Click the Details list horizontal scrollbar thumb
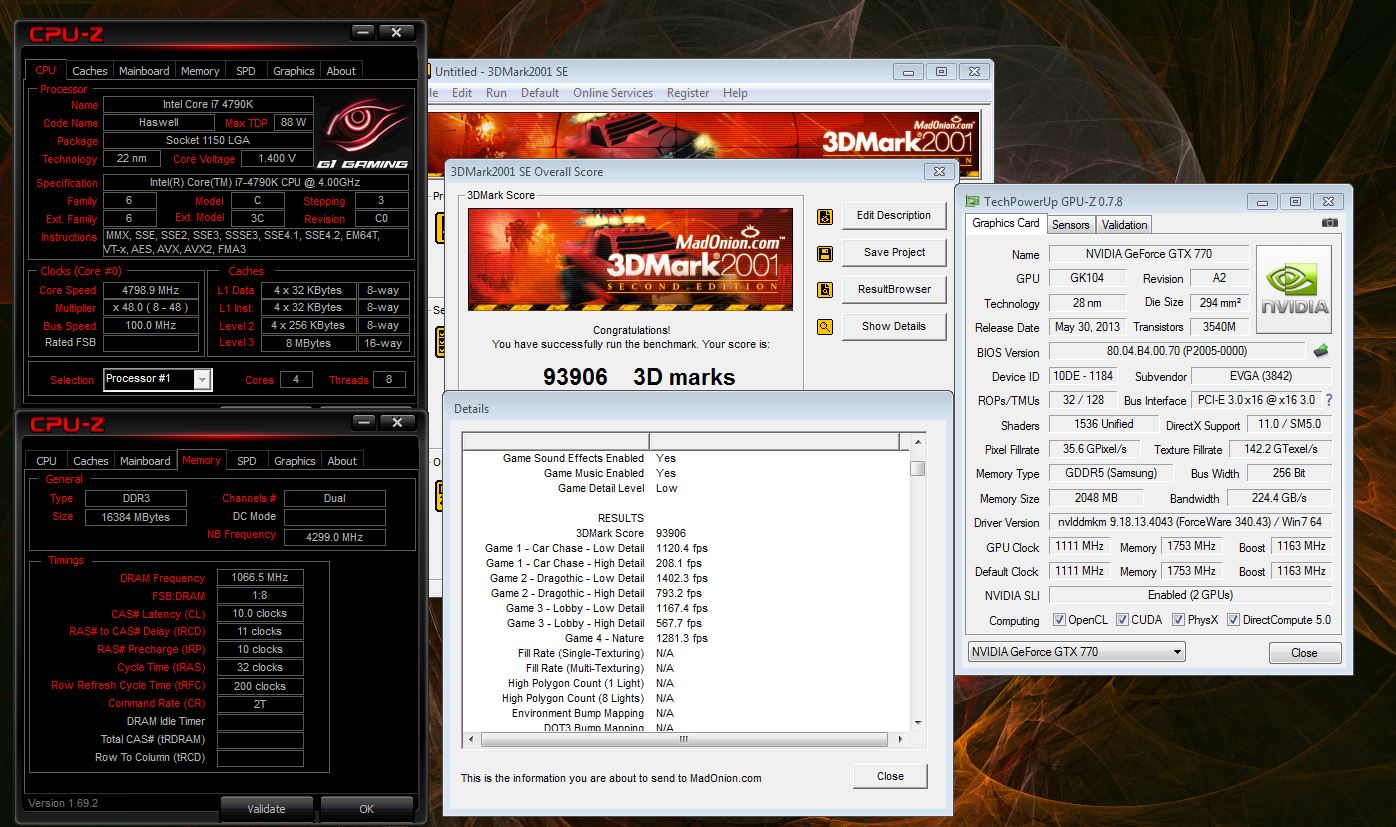 coord(685,741)
